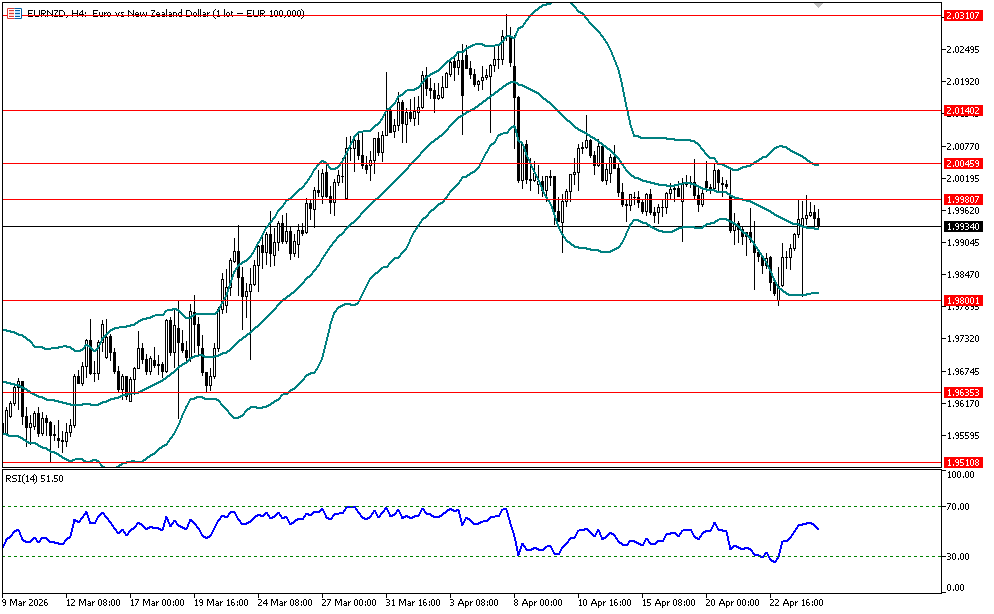Select the 1.98001 support level label
994x614 pixels.
(961, 300)
